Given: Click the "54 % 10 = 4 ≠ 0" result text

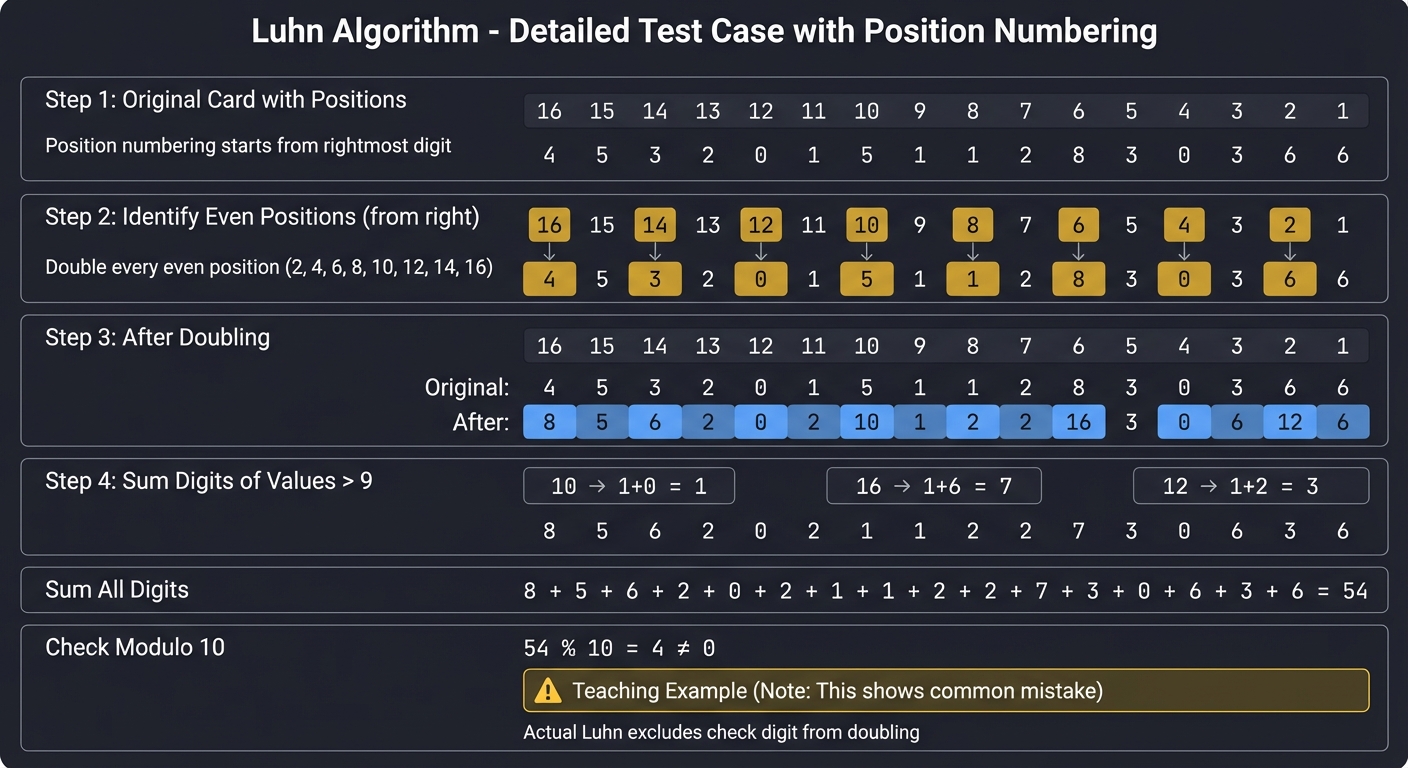Looking at the screenshot, I should [617, 647].
